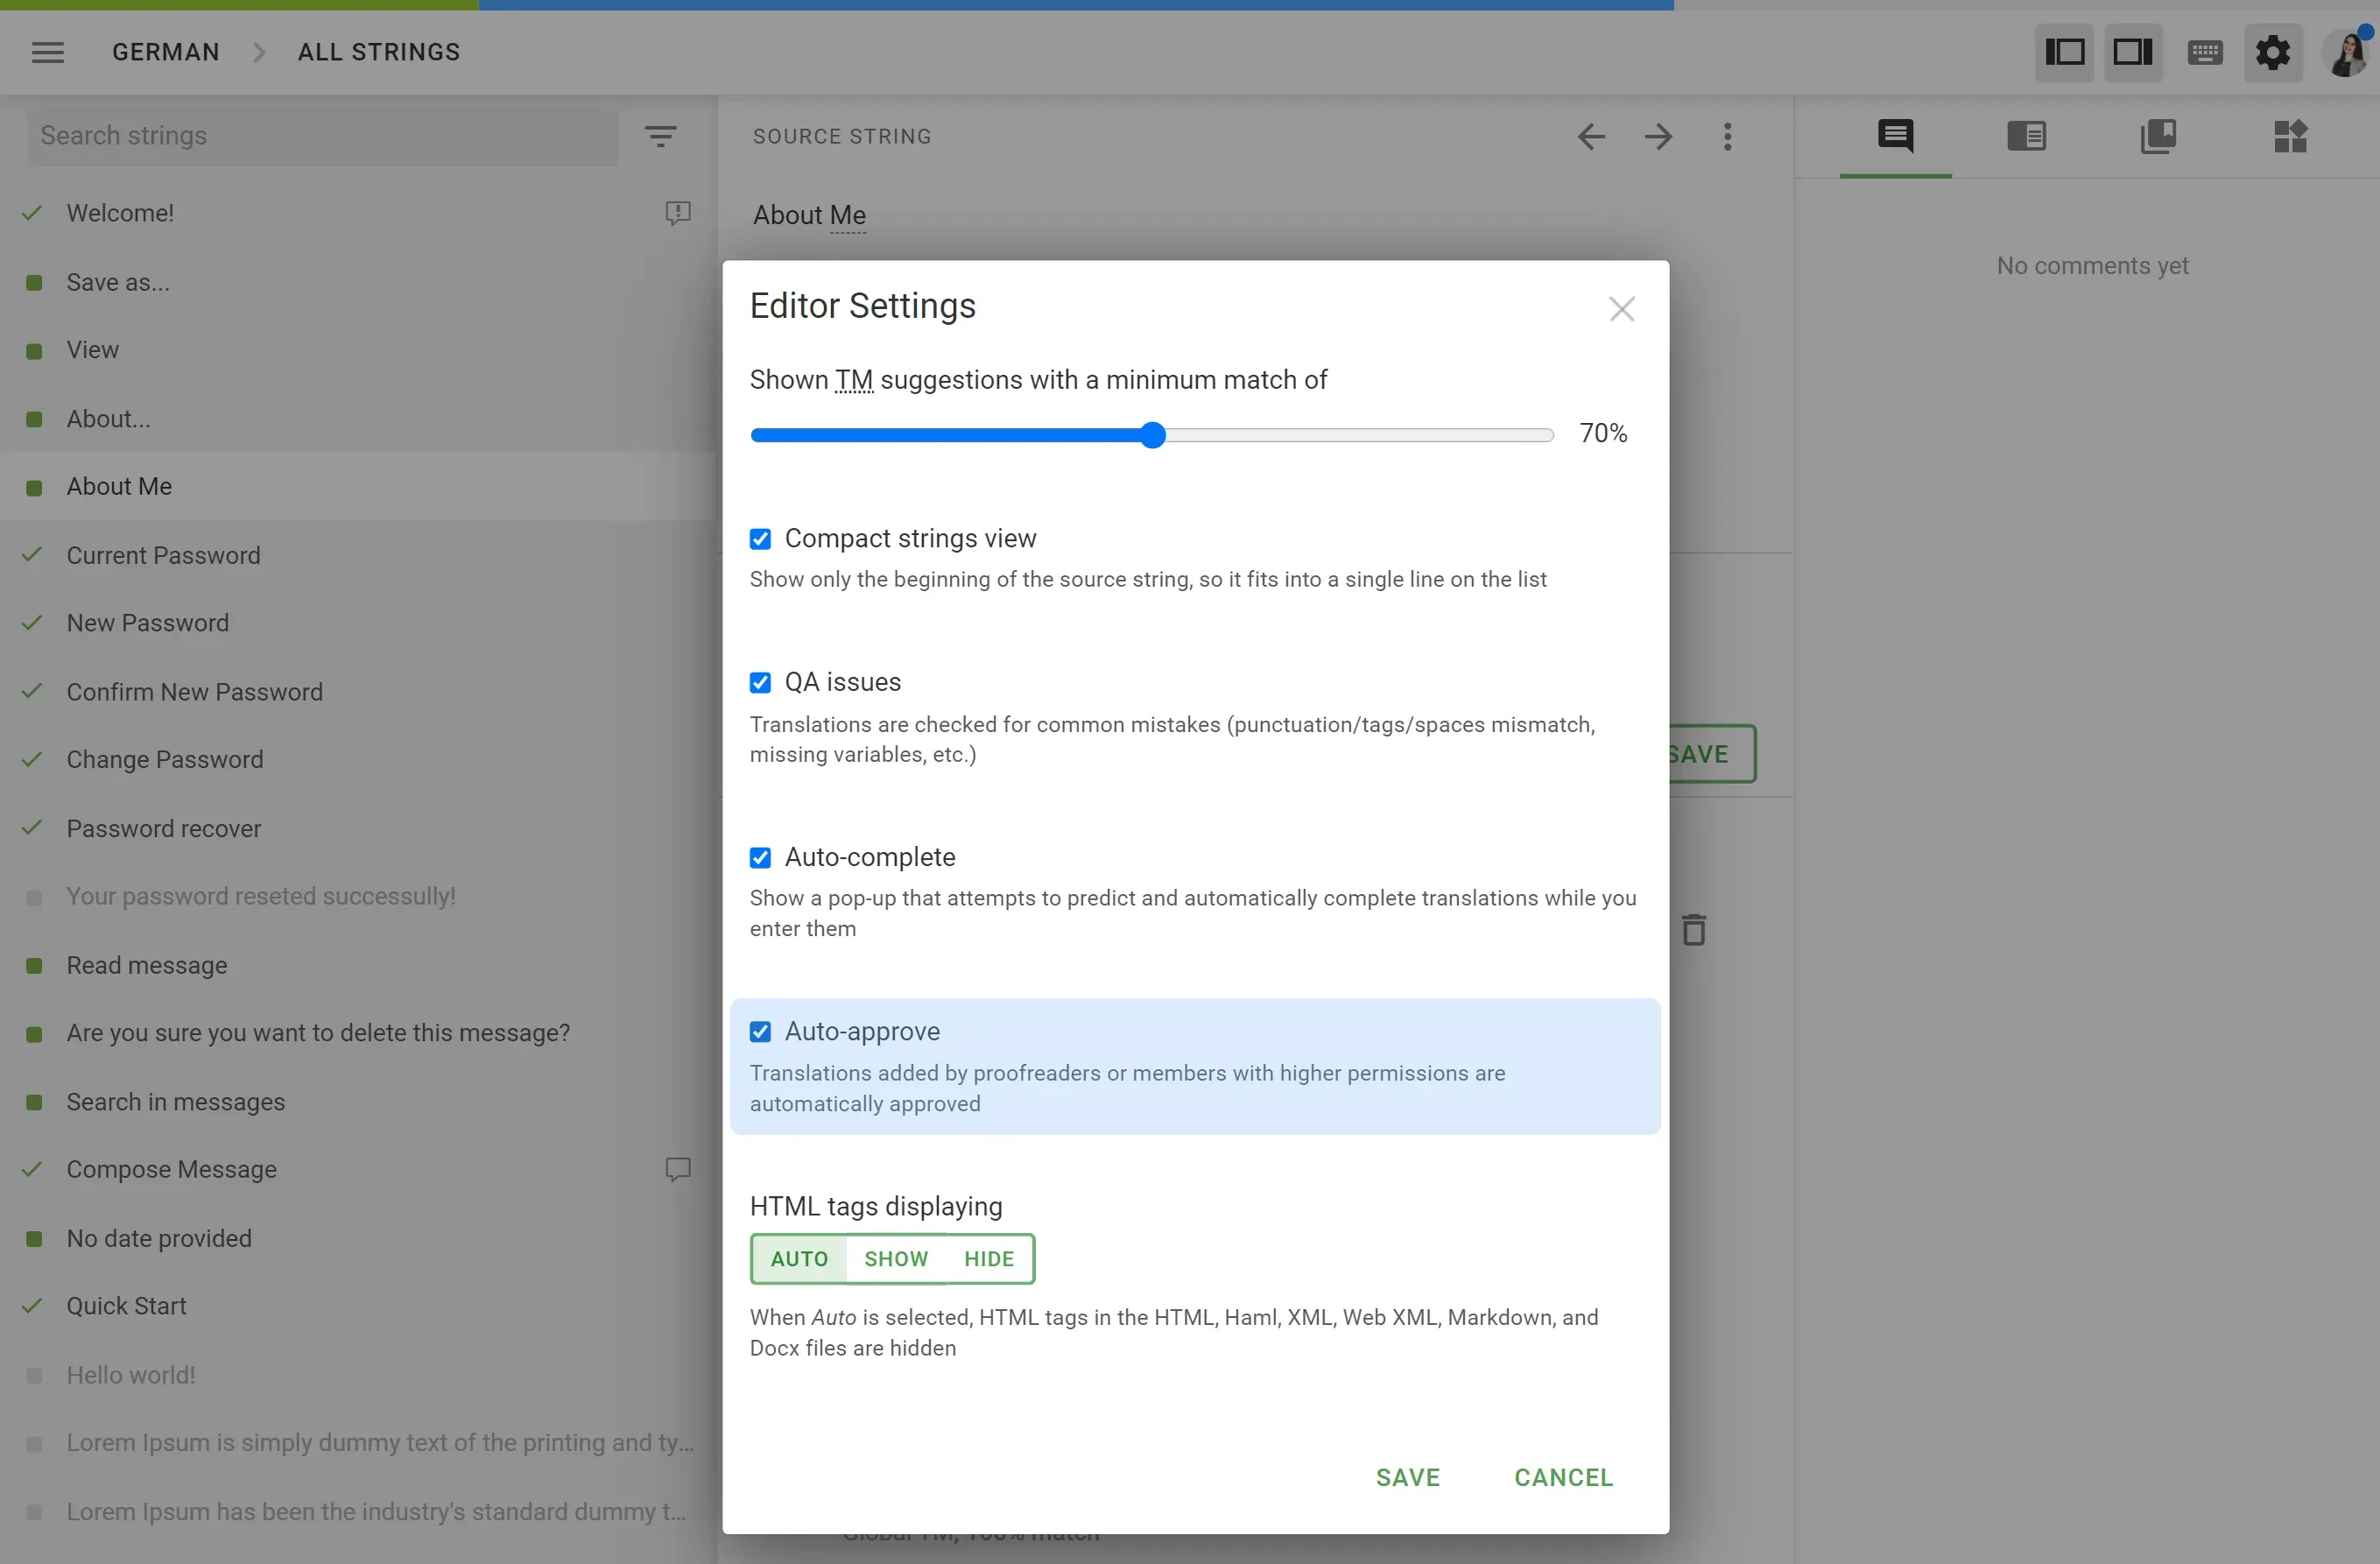The height and width of the screenshot is (1564, 2380).
Task: Click the keyboard shortcuts icon
Action: (2206, 51)
